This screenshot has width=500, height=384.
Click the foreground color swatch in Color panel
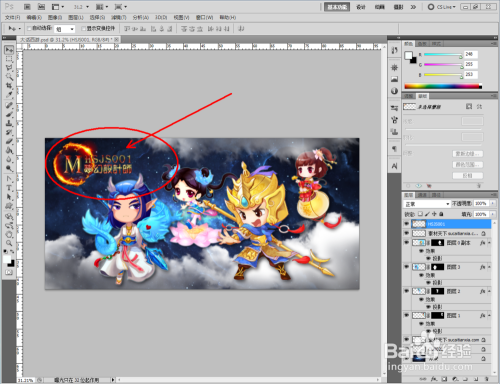pyautogui.click(x=408, y=55)
